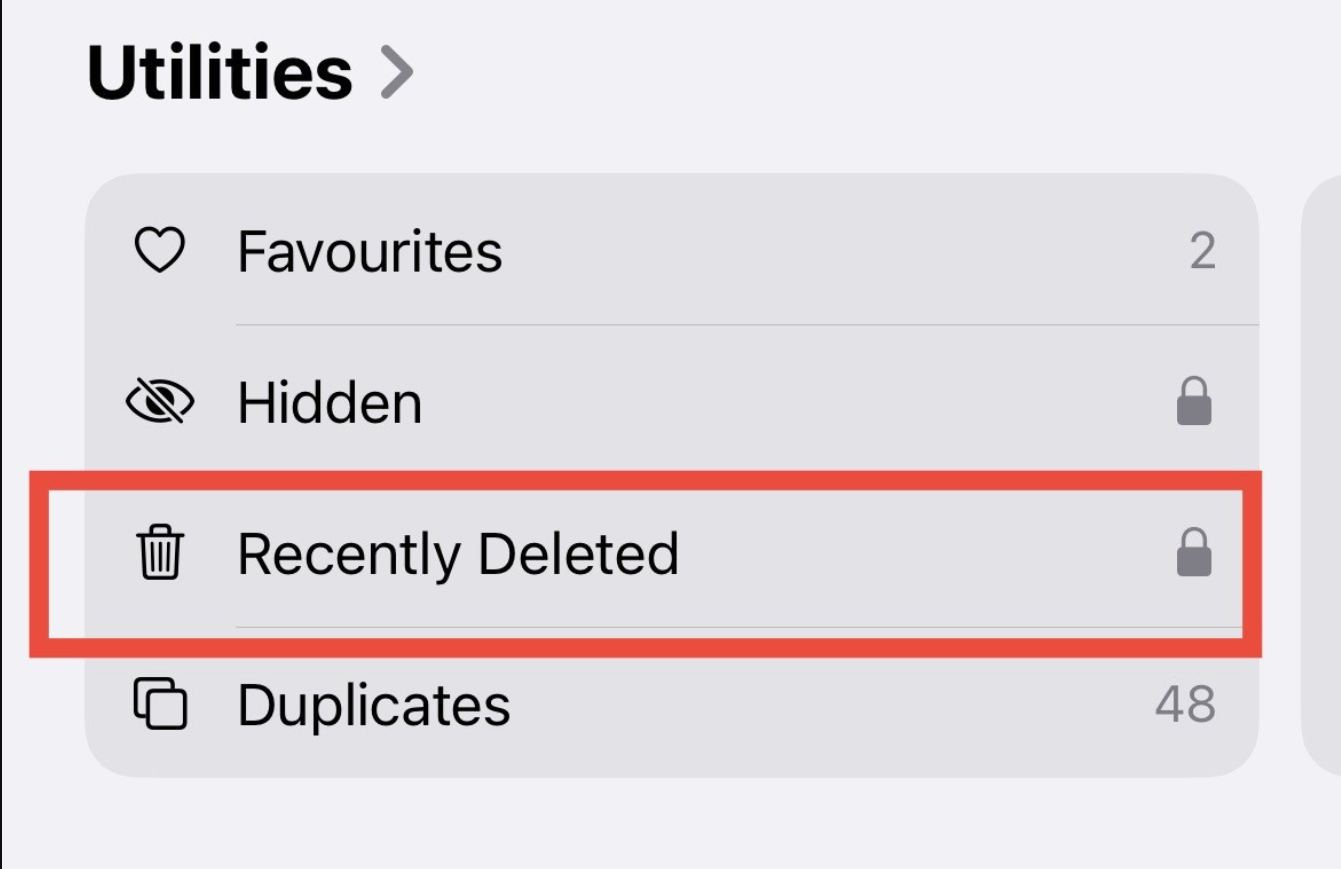The height and width of the screenshot is (869, 1341).
Task: Tap the Favourites item count 2
Action: click(x=1202, y=251)
